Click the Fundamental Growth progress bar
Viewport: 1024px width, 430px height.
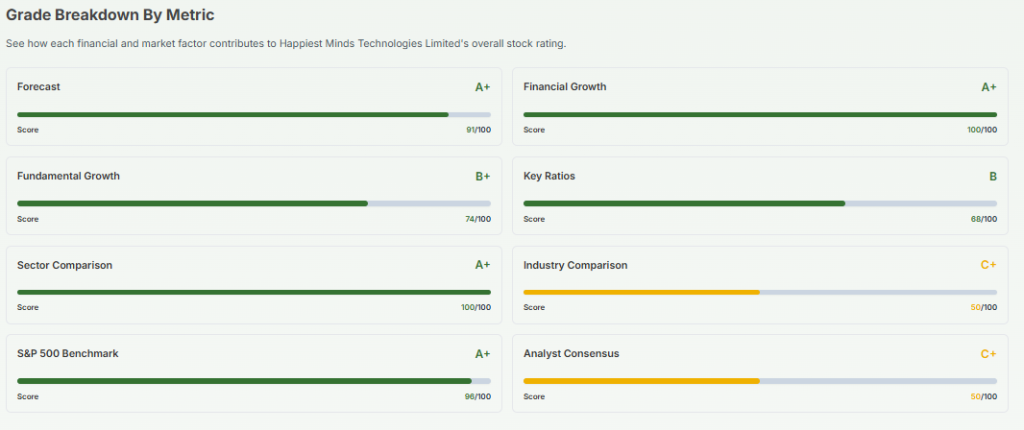[x=254, y=204]
